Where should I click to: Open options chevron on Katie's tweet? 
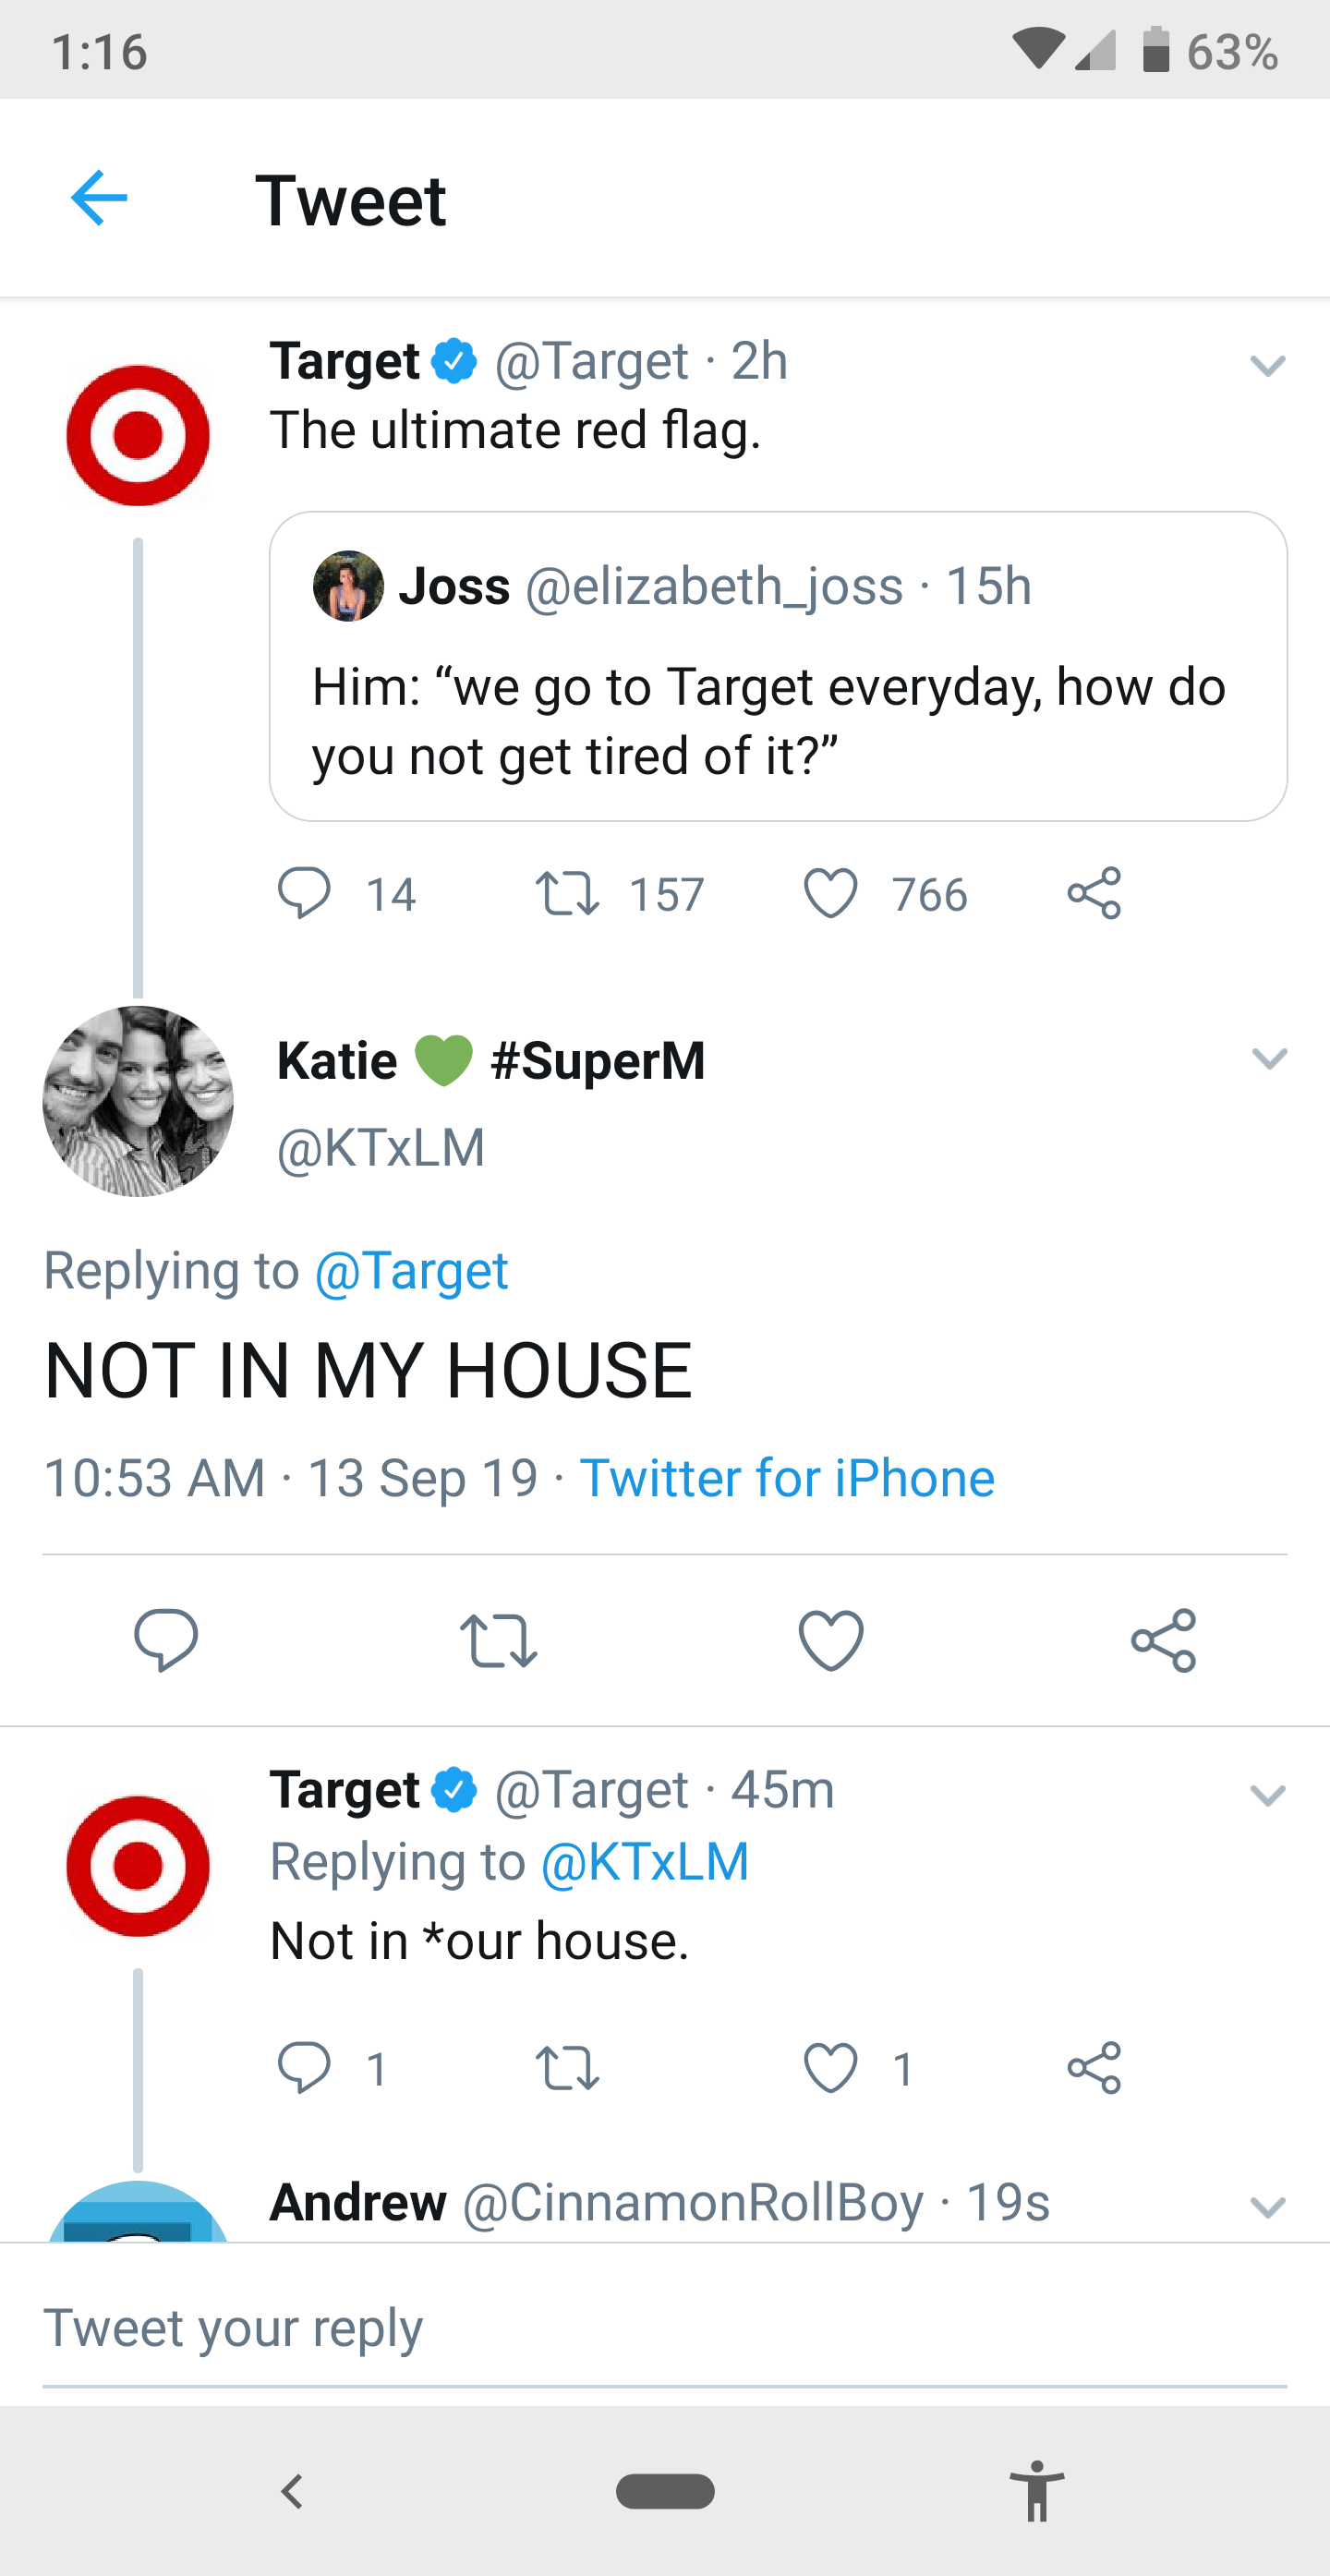click(1268, 1058)
